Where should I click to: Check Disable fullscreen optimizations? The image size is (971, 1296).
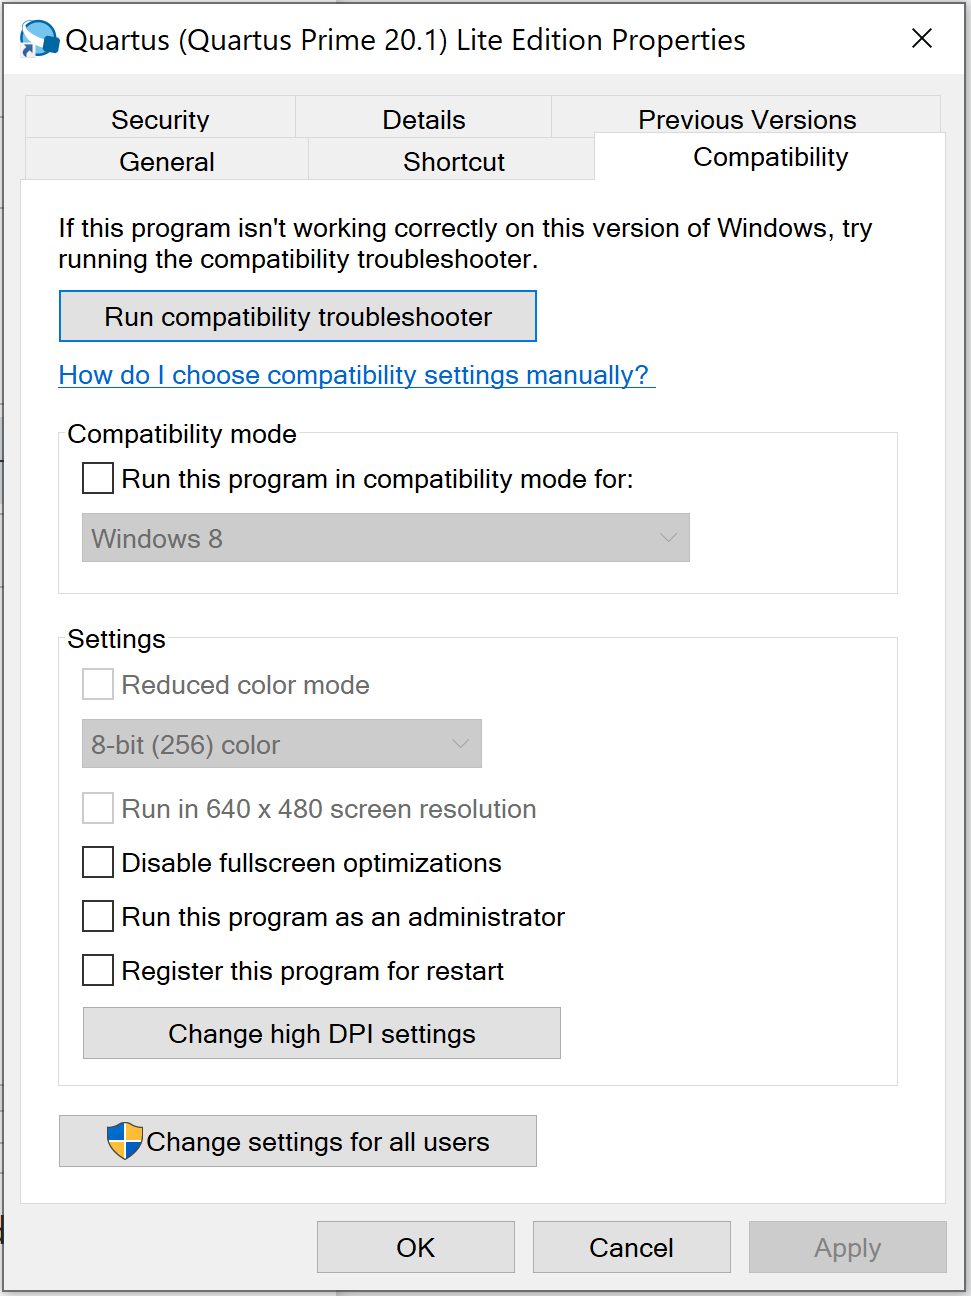click(x=98, y=862)
